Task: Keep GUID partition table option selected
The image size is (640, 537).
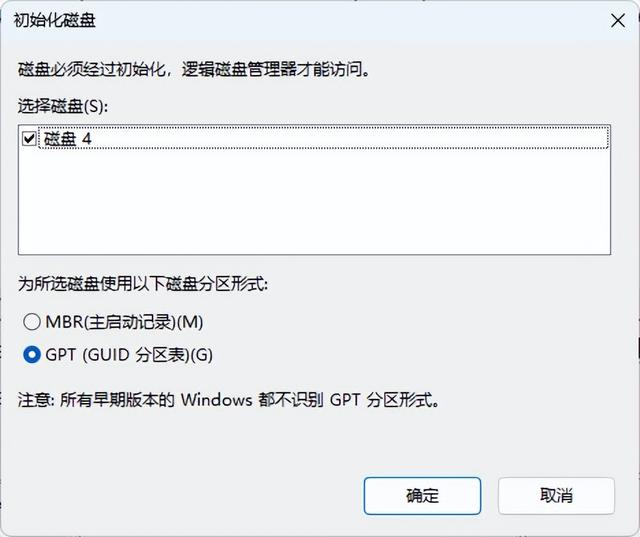Action: tap(32, 354)
